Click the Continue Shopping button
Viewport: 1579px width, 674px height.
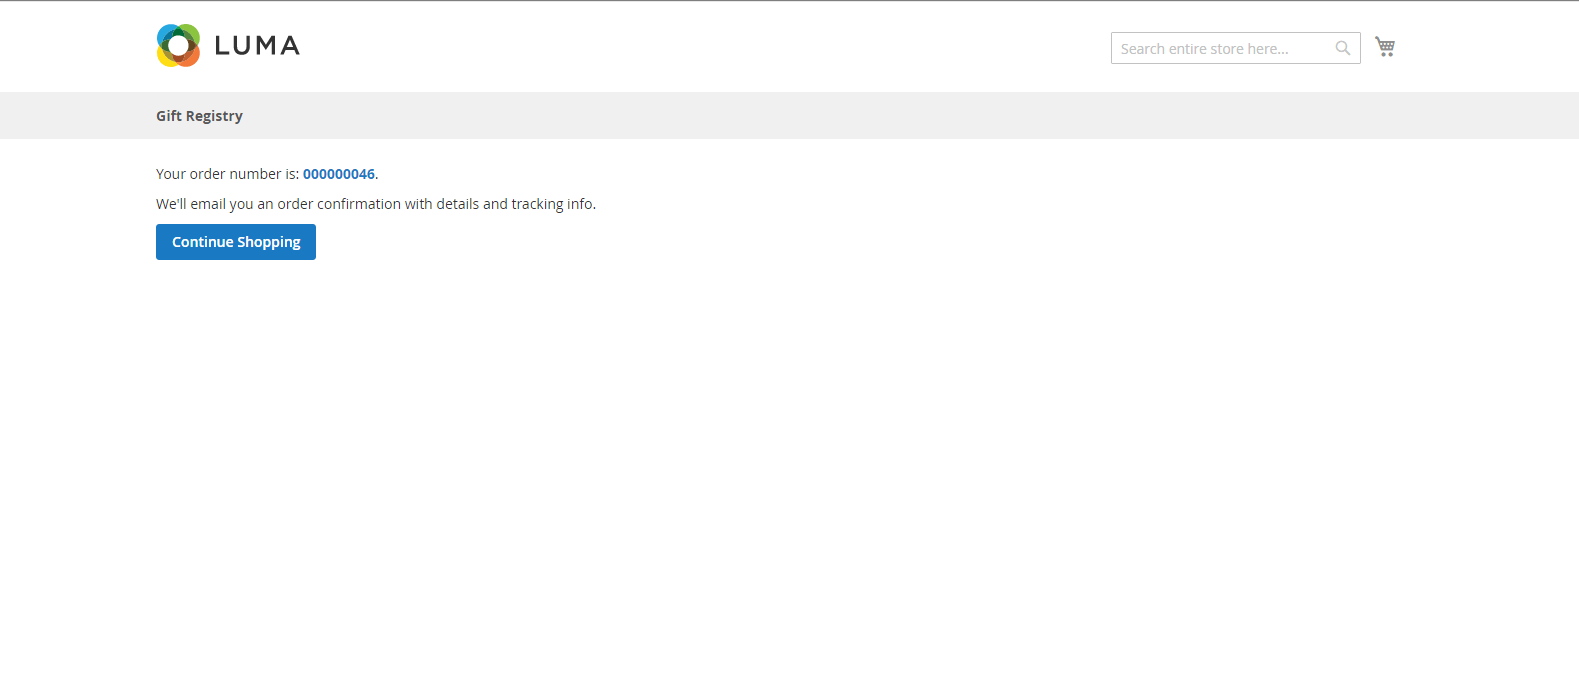tap(236, 242)
